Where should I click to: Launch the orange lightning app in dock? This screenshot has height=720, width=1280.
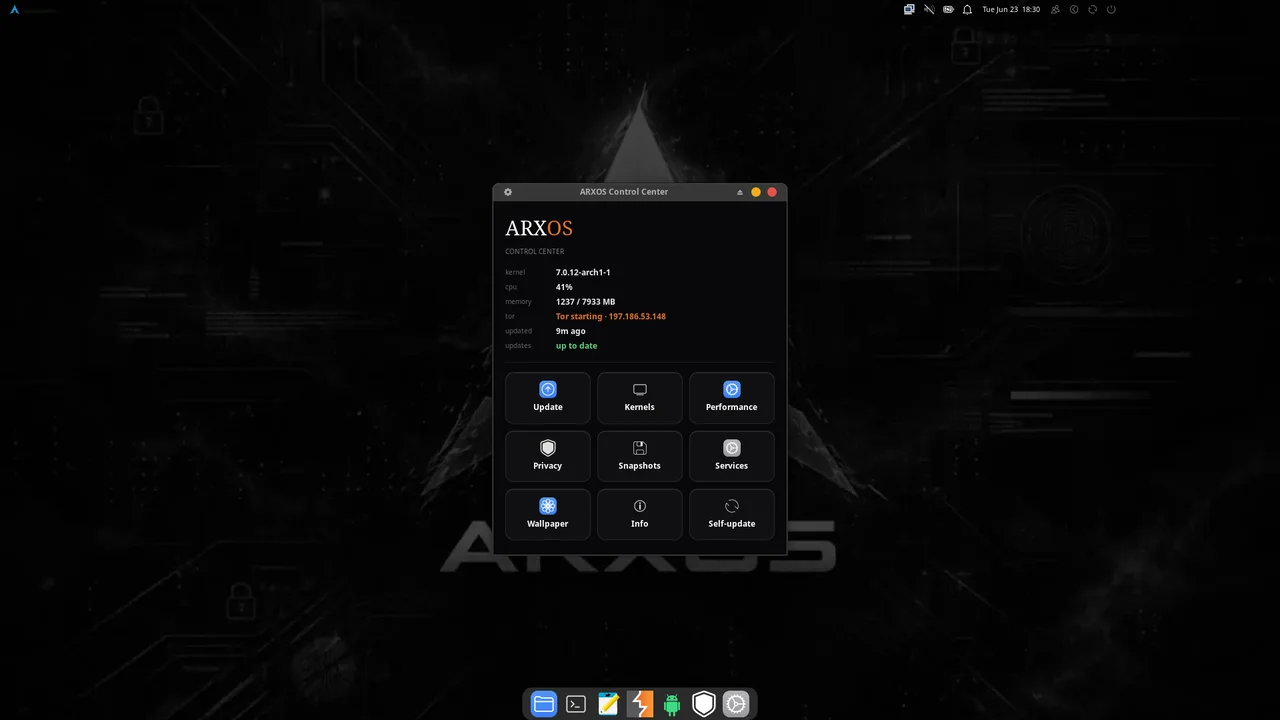click(640, 704)
